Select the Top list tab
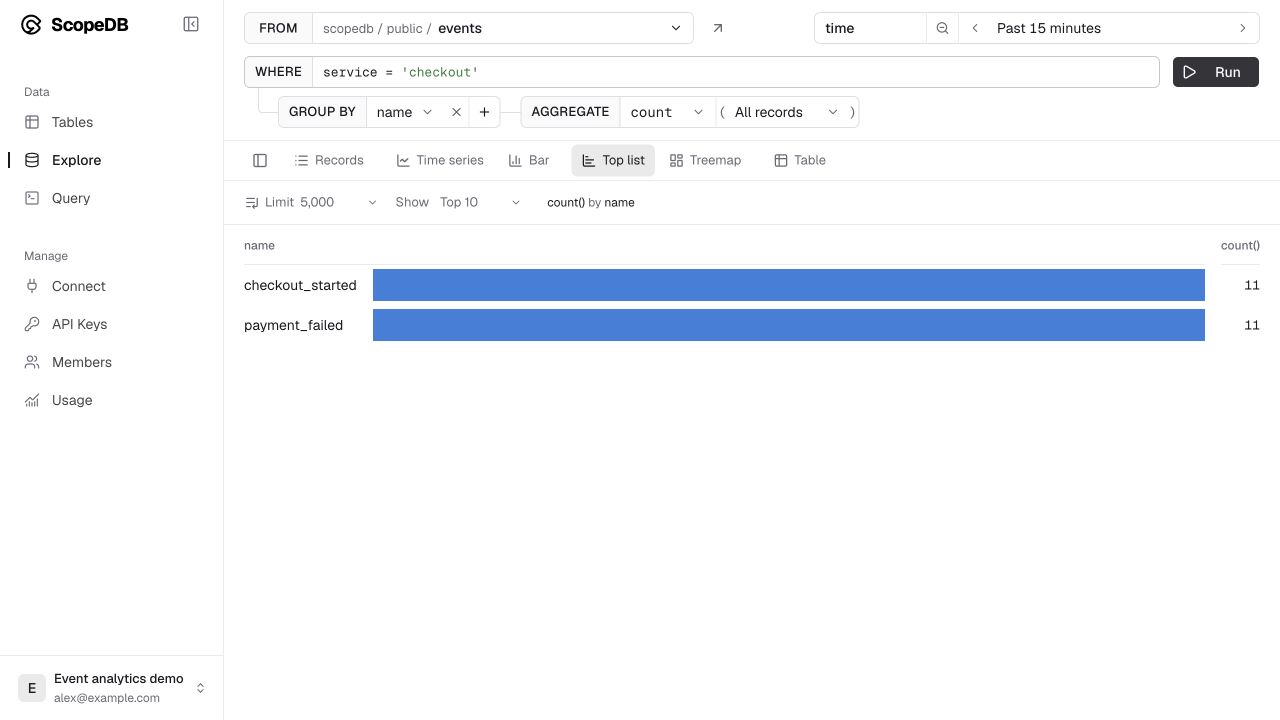Viewport: 1280px width, 720px height. [613, 160]
